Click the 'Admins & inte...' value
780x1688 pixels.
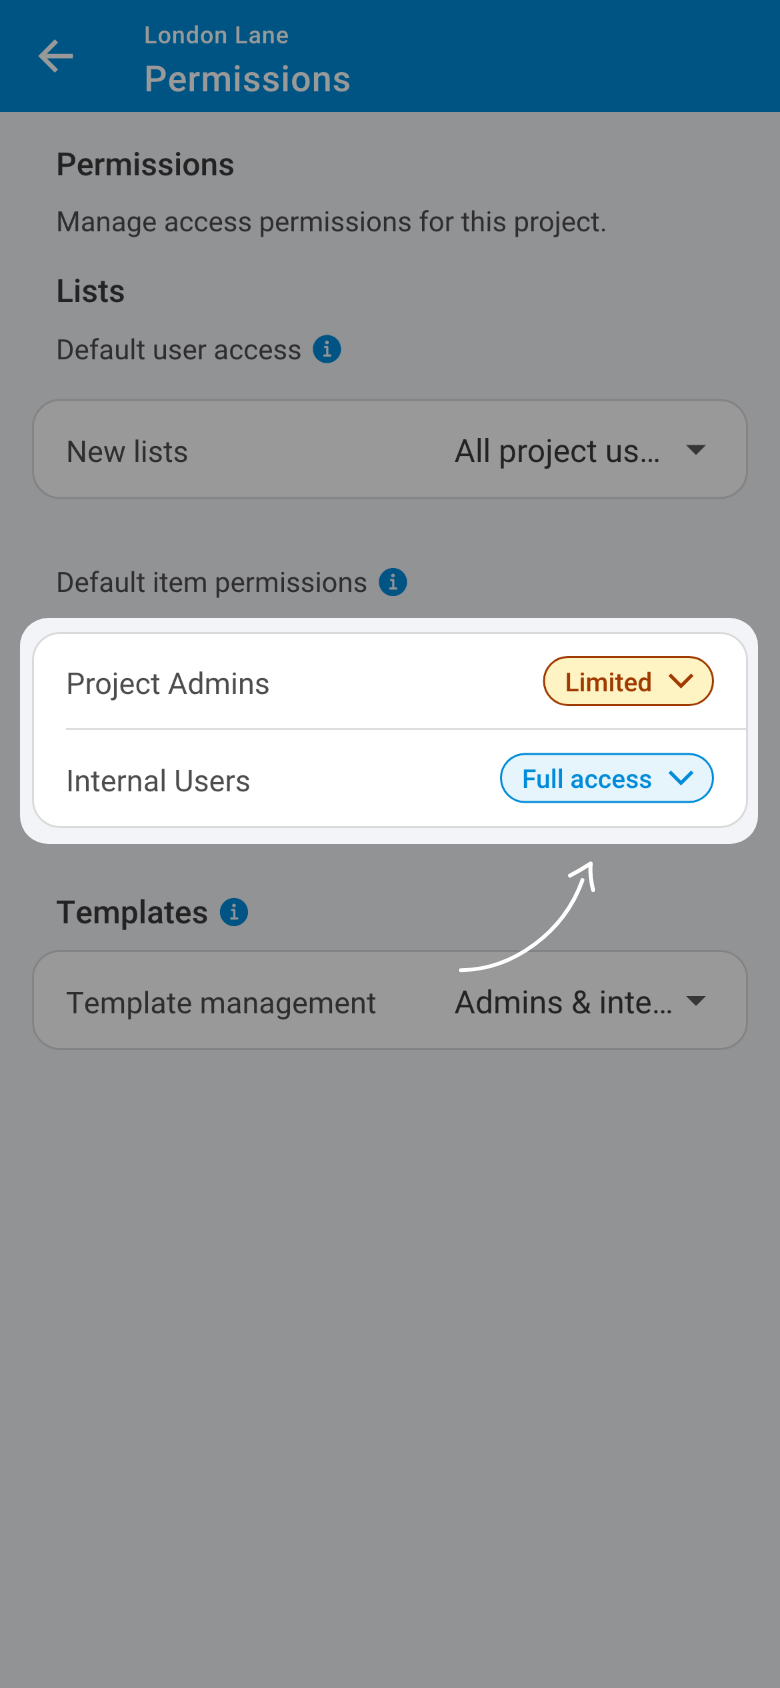click(x=563, y=1002)
